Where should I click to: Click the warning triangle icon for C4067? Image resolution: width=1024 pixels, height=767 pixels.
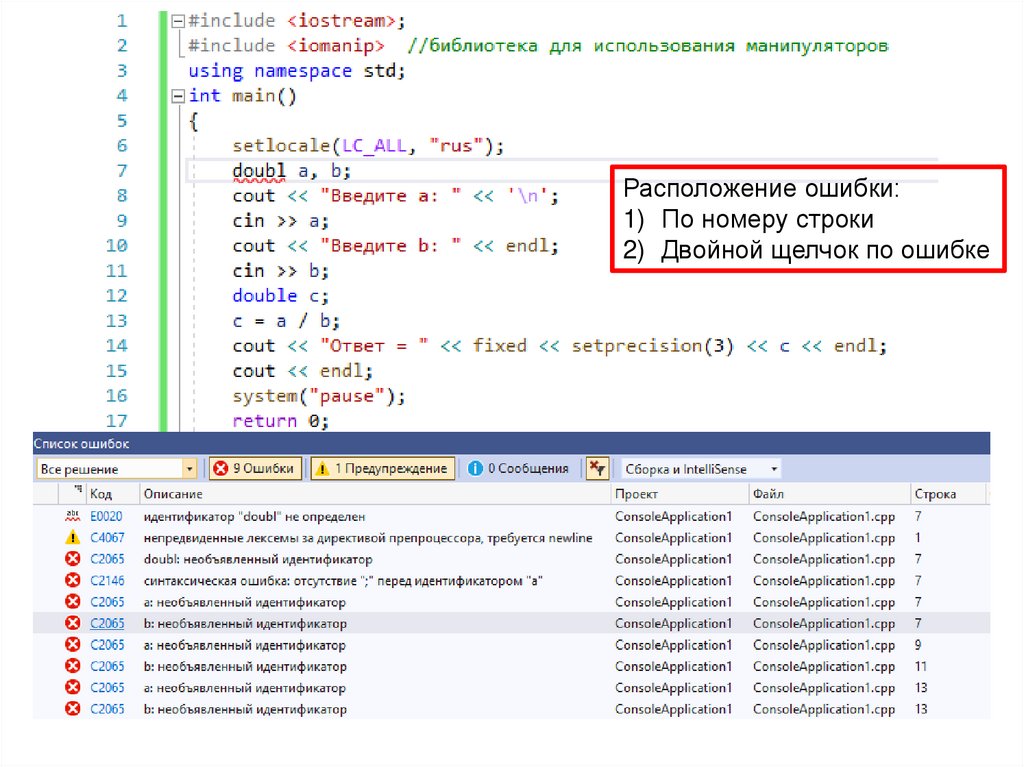click(72, 538)
